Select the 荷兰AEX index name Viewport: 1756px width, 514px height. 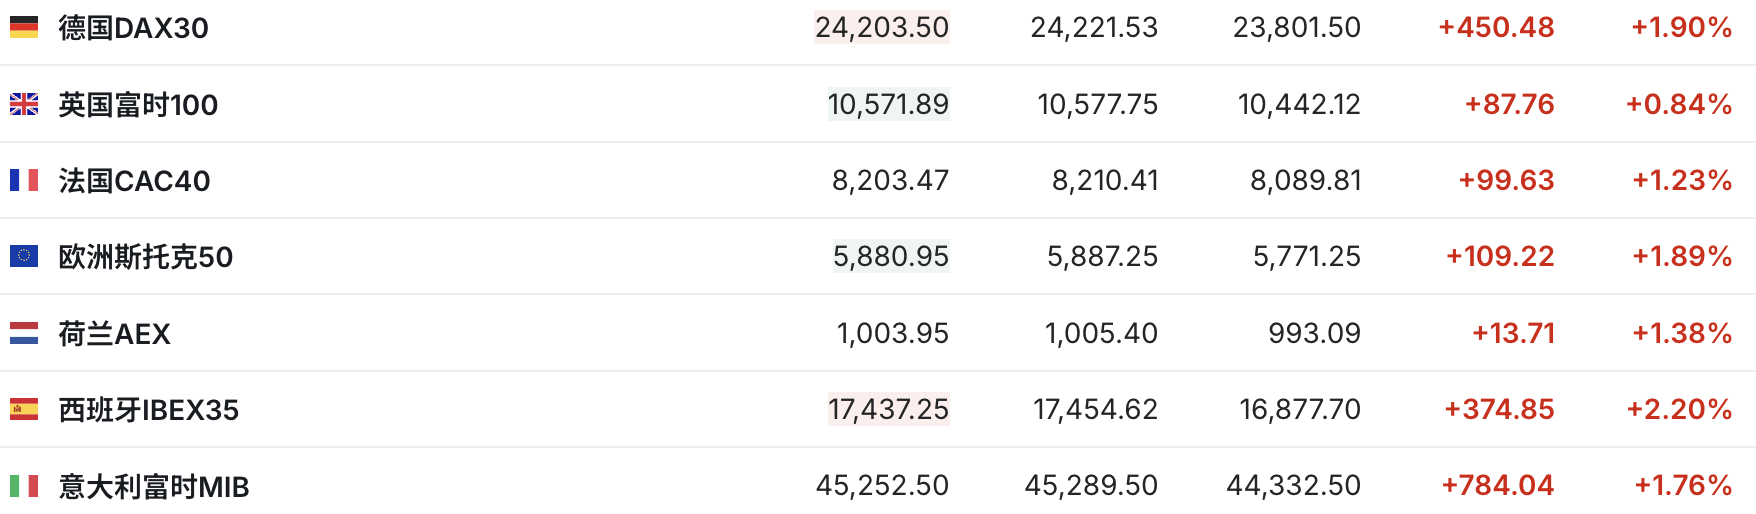pos(114,334)
